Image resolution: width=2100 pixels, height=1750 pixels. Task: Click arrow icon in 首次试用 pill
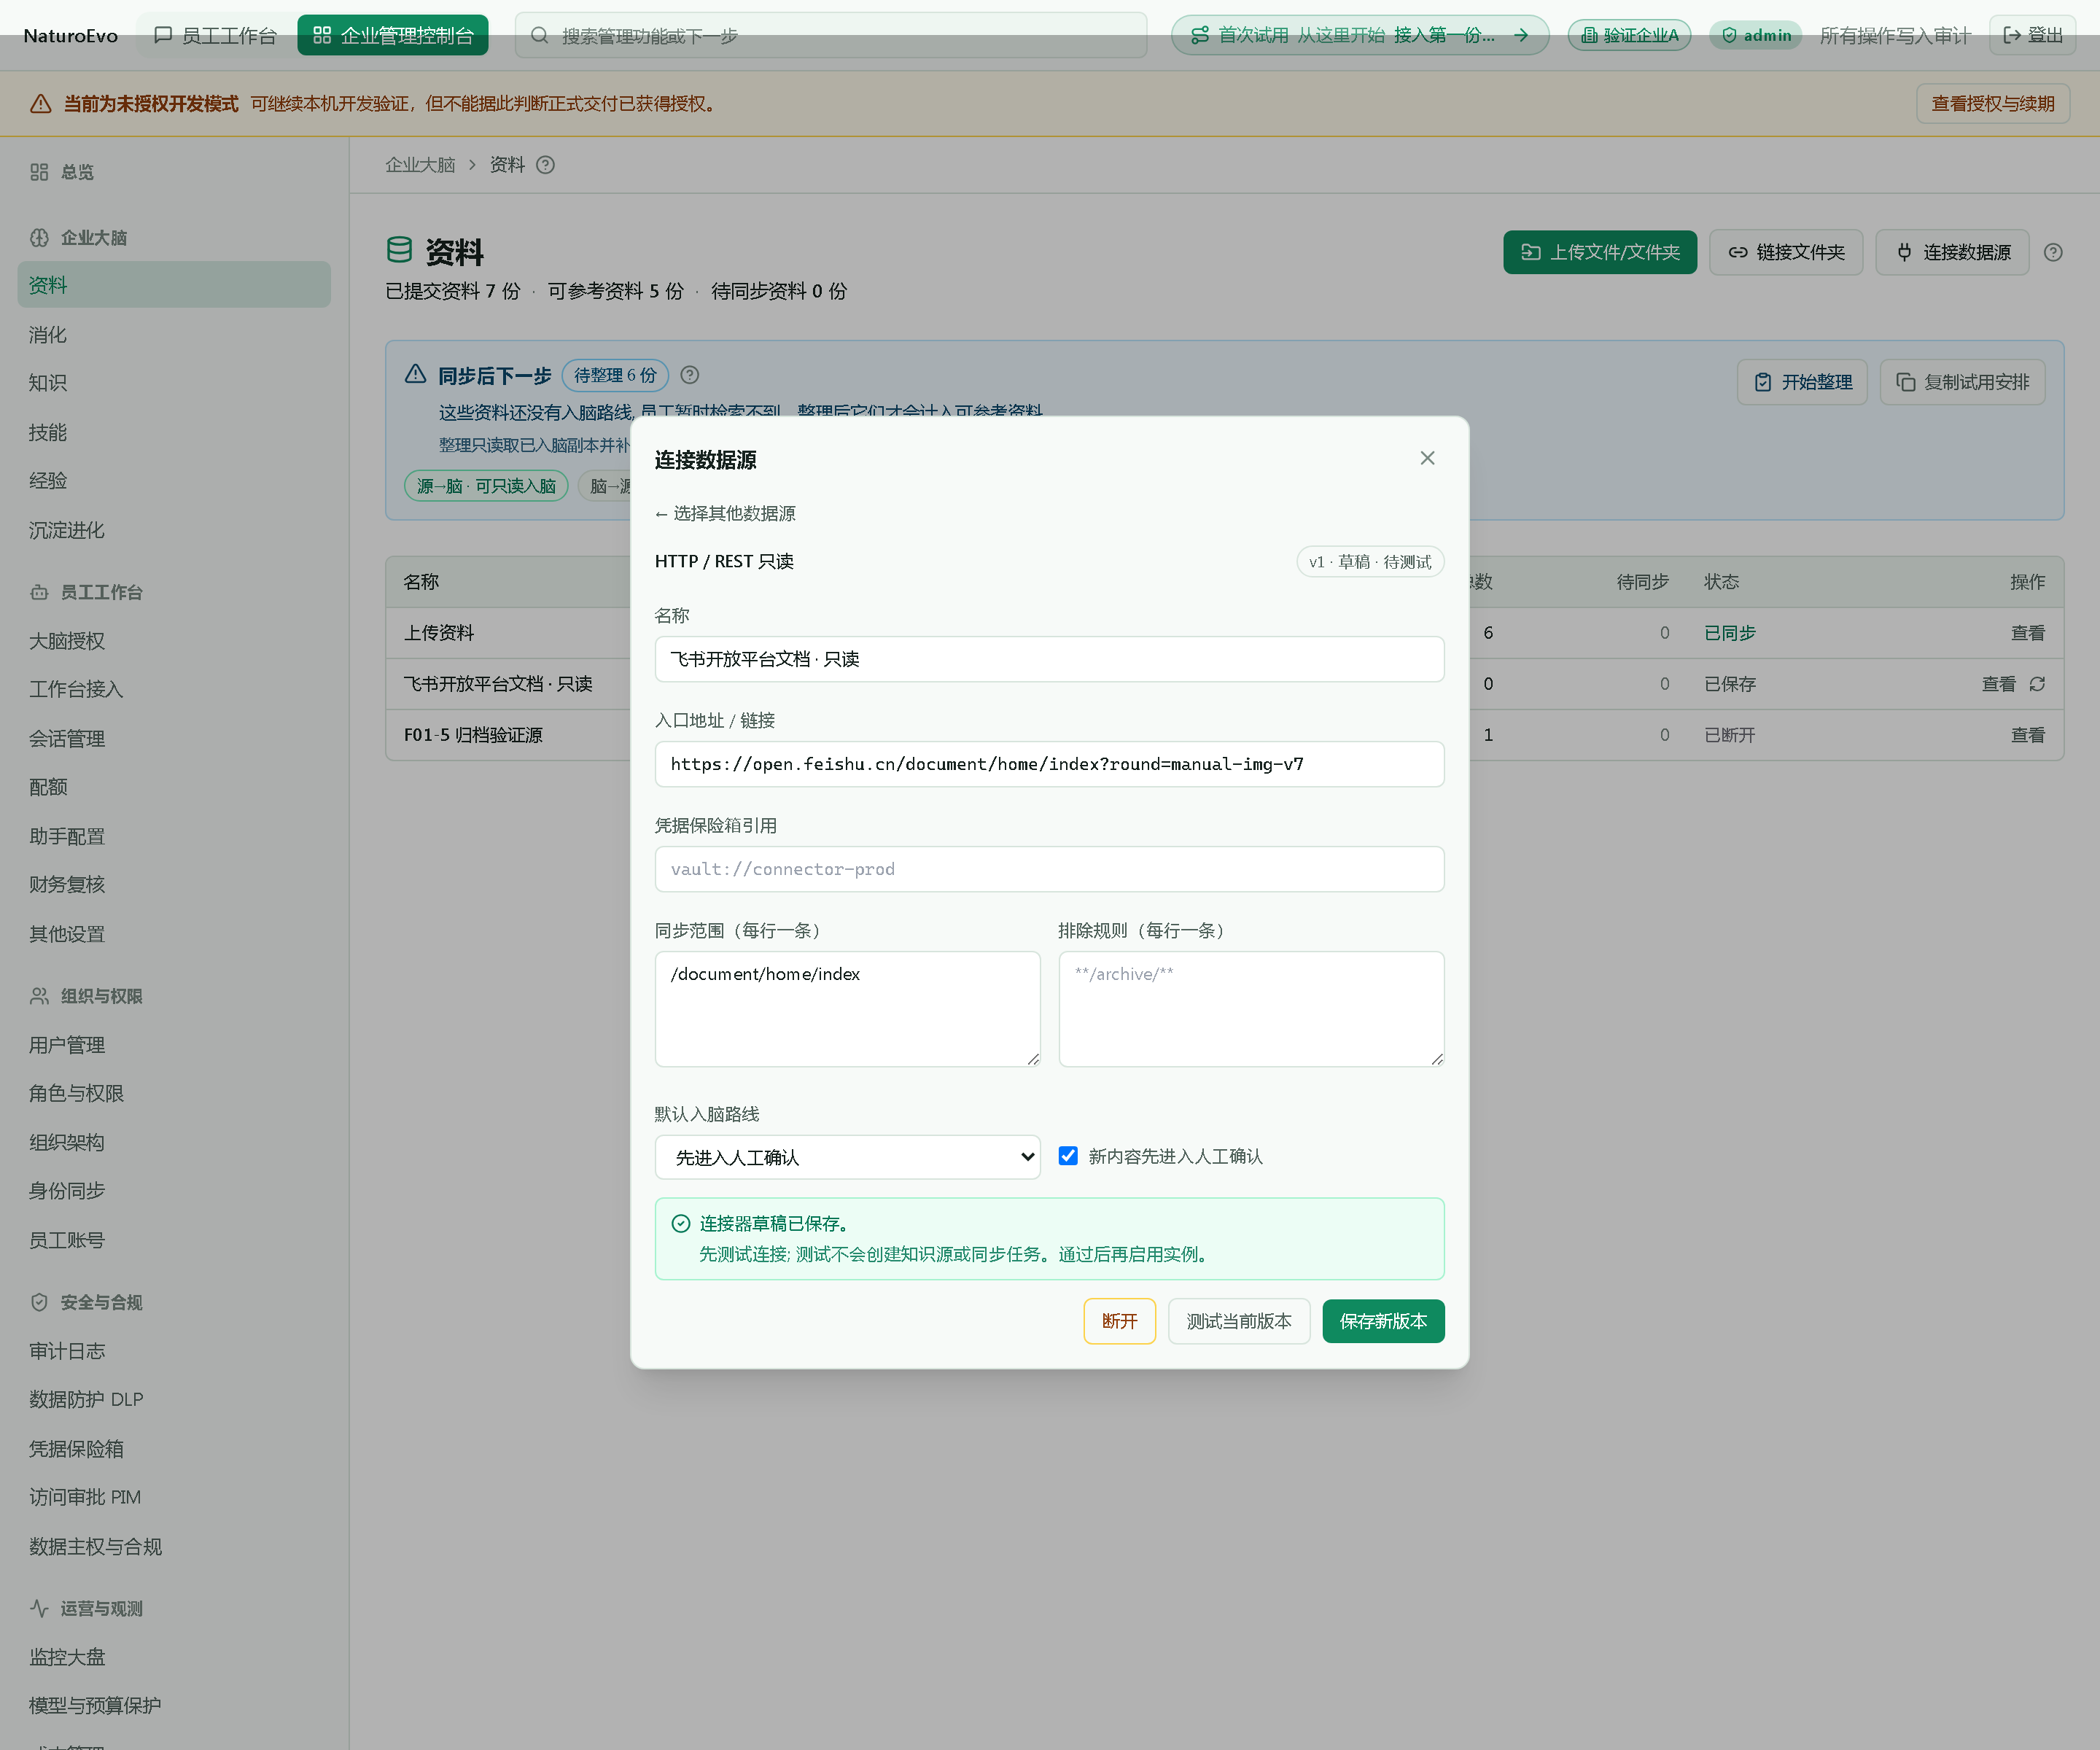click(1521, 35)
